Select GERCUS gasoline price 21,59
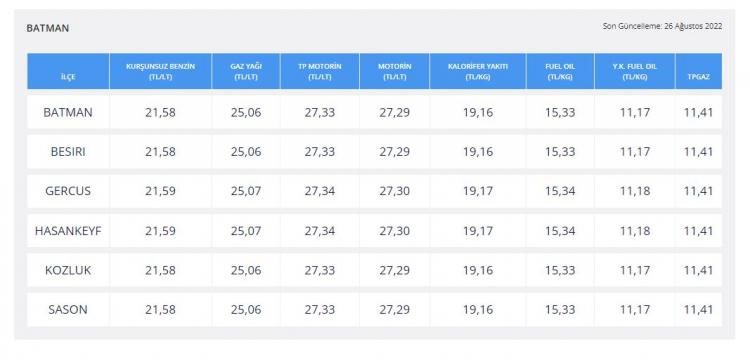 160,191
